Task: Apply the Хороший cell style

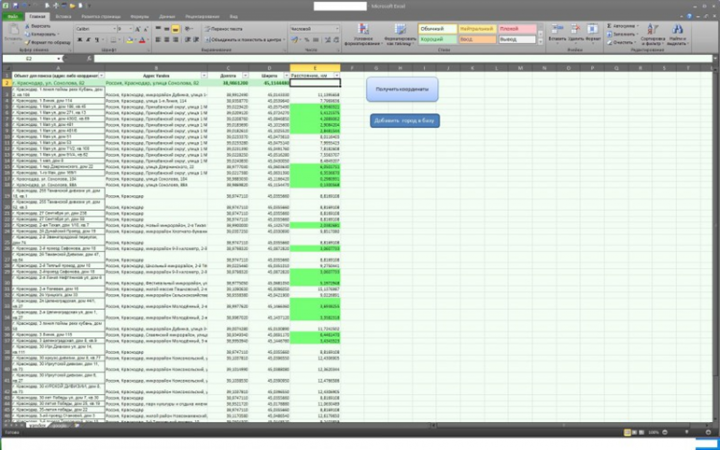Action: pos(438,40)
